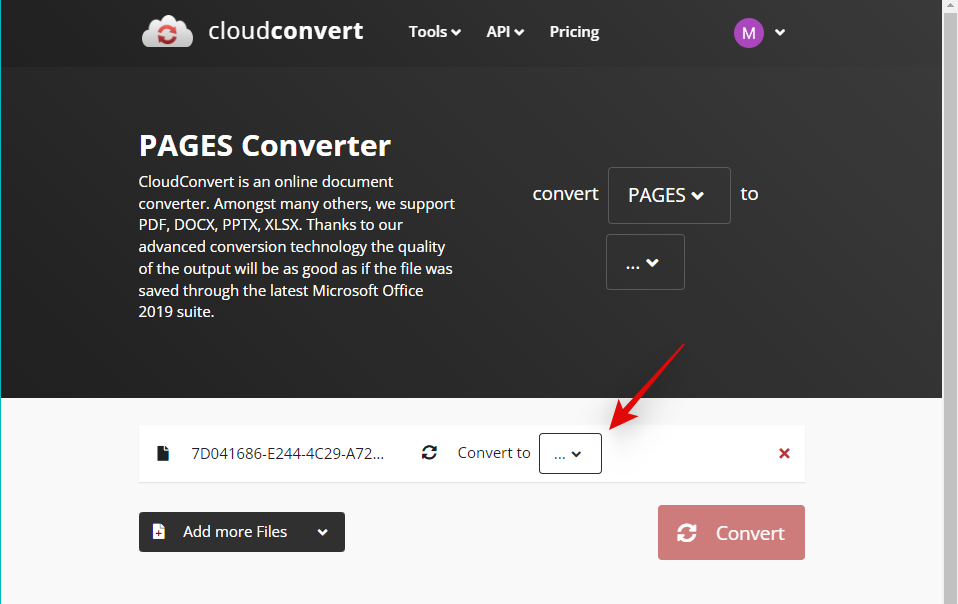The height and width of the screenshot is (604, 958).
Task: Expand the Add more Files dropdown arrow
Action: click(x=322, y=531)
